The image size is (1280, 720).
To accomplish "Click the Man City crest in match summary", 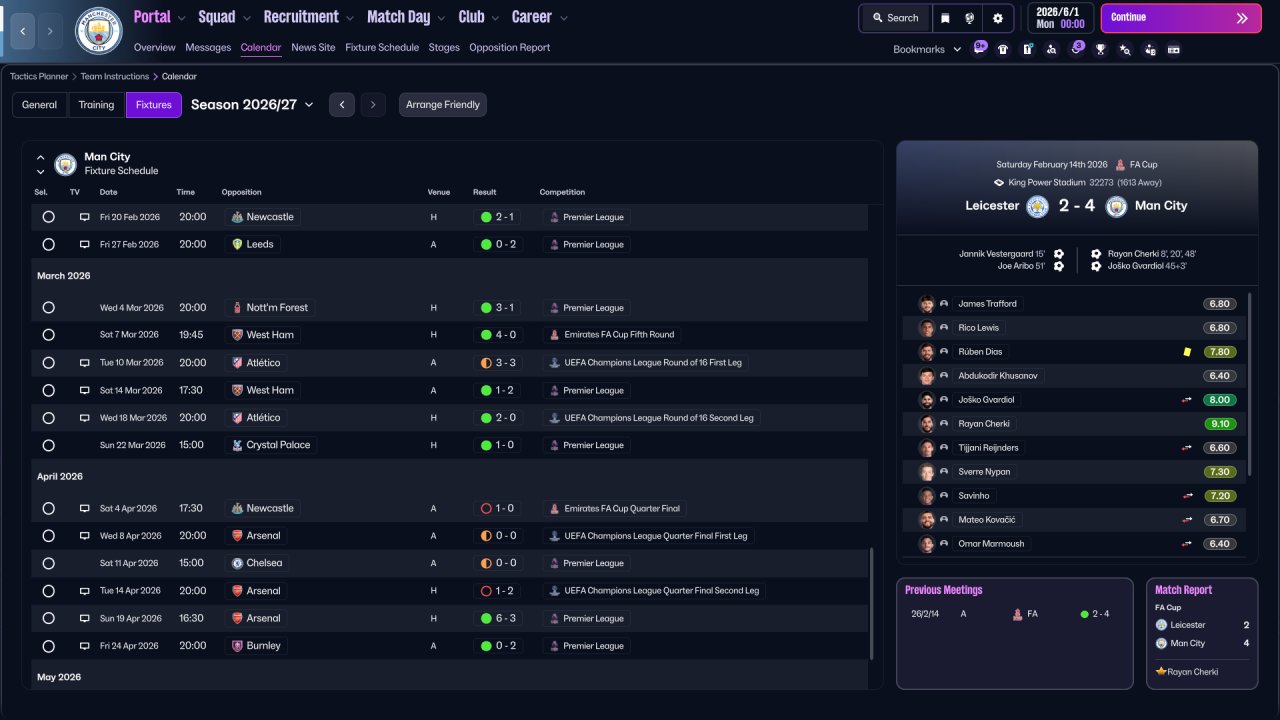I will (x=1117, y=206).
